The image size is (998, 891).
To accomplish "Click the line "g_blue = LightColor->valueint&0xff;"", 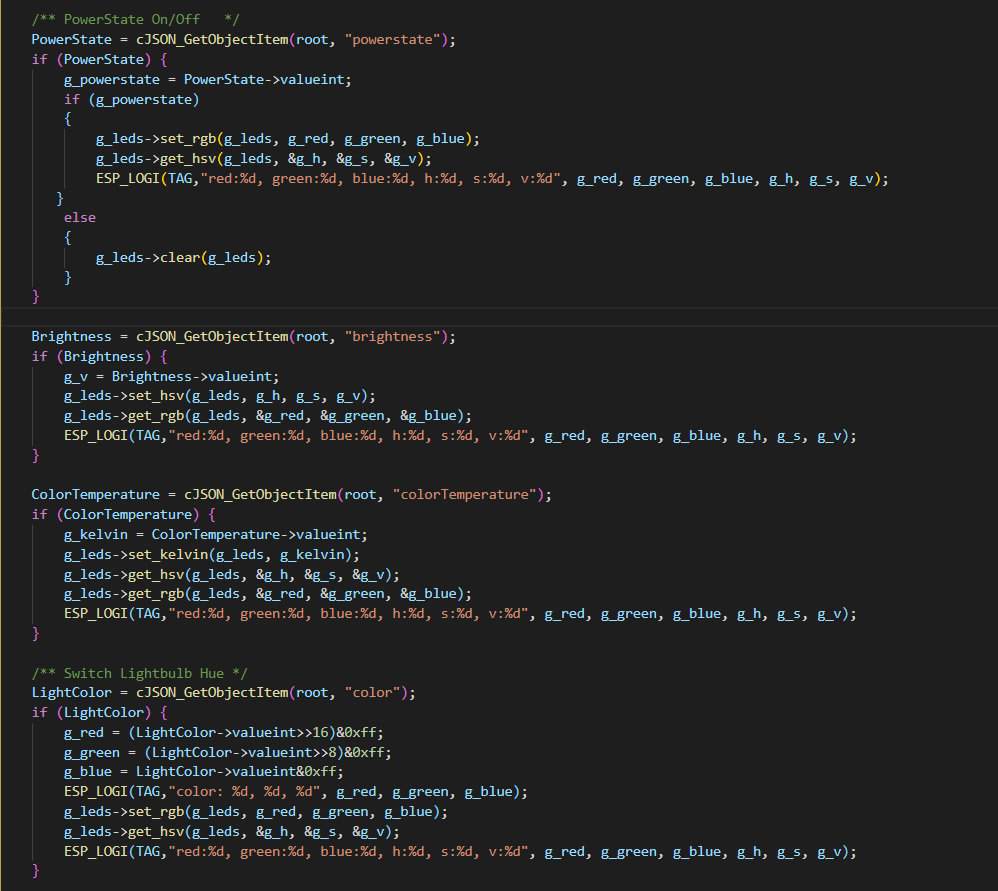I will [x=204, y=772].
